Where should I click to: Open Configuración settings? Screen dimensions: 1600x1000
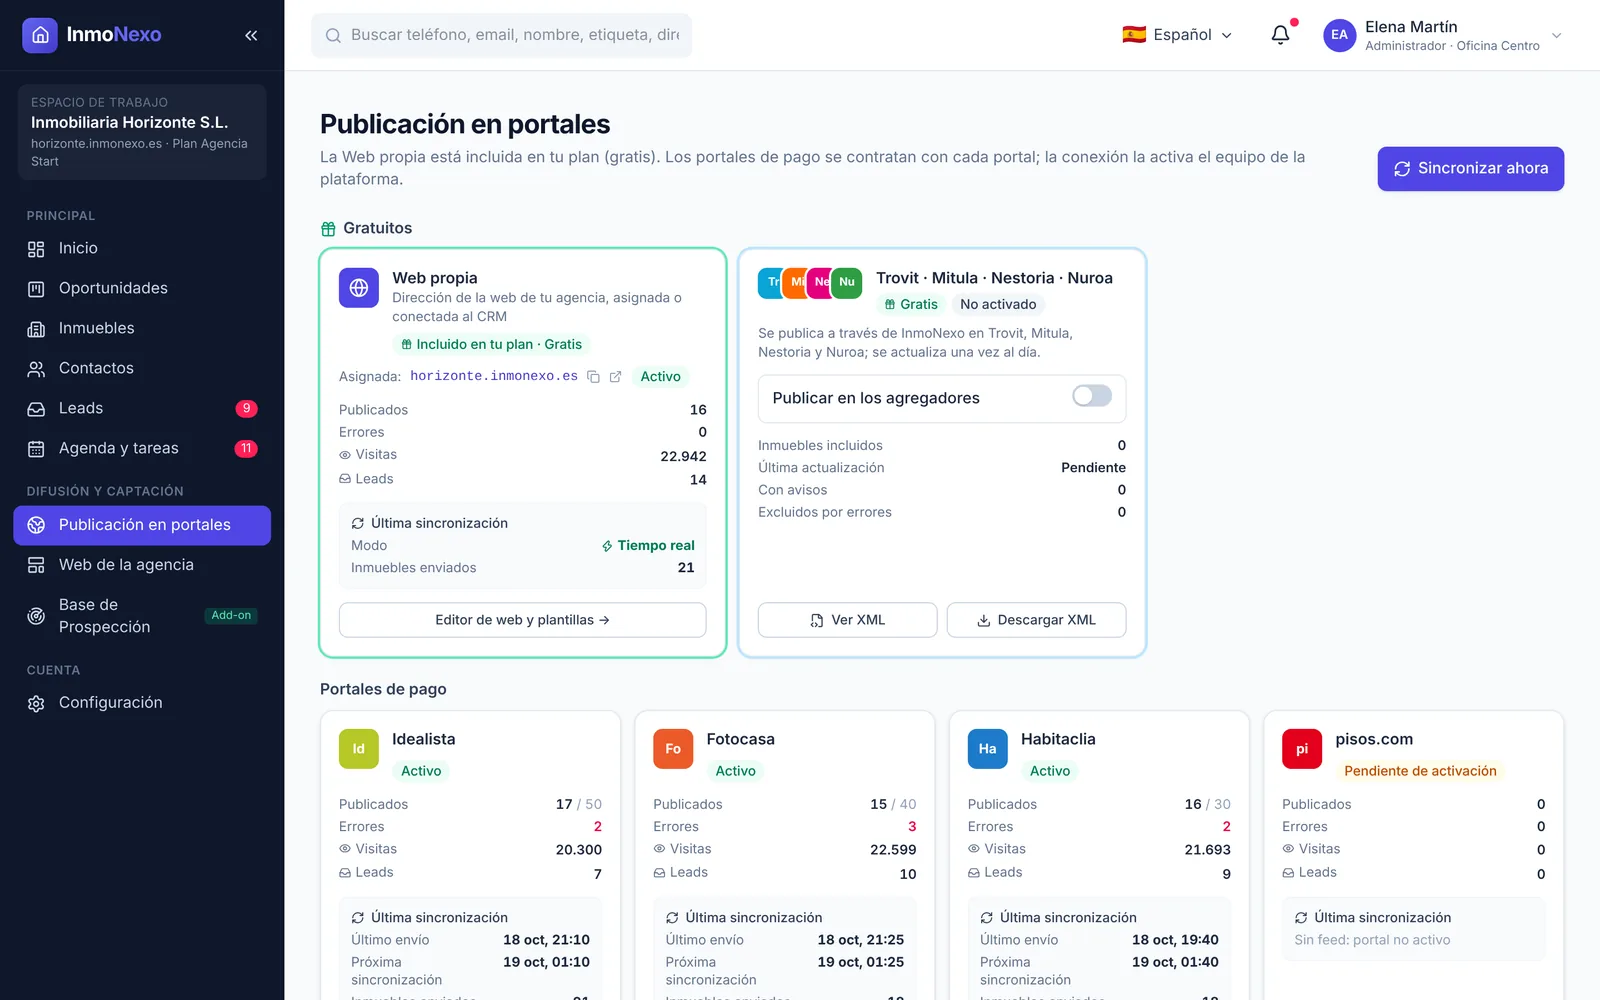(x=142, y=703)
